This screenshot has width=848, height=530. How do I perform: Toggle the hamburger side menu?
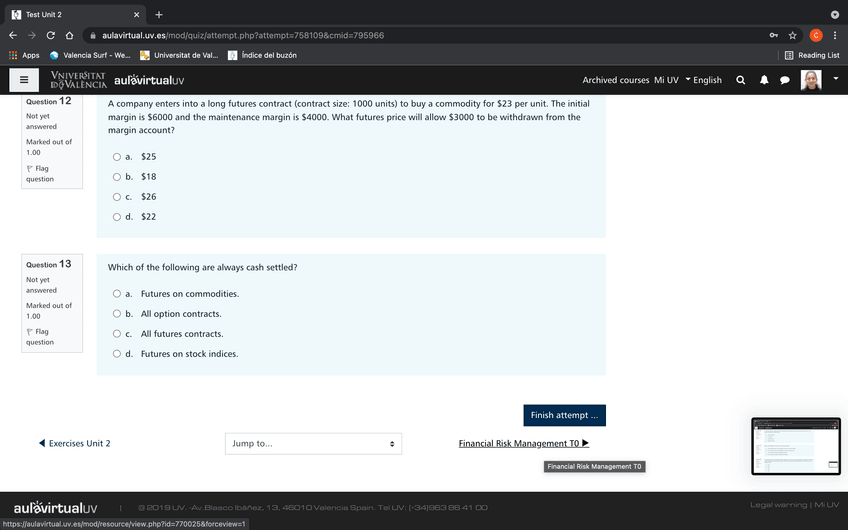click(24, 80)
